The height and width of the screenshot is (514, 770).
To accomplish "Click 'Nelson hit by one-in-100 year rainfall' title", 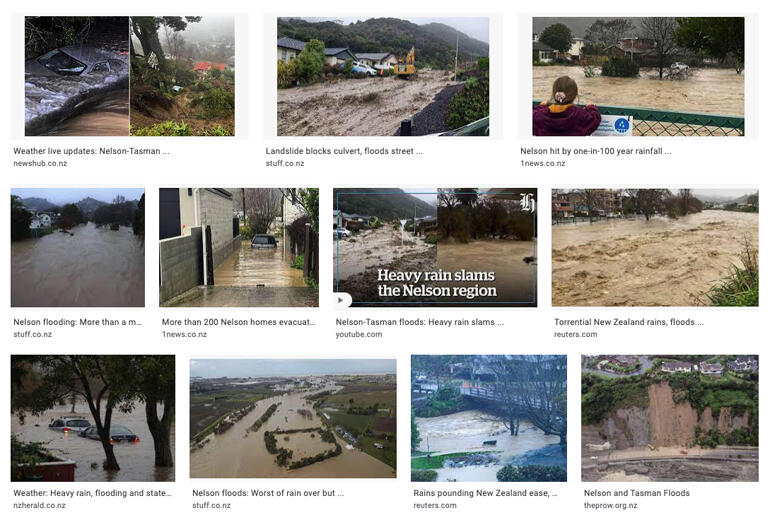I will click(596, 151).
